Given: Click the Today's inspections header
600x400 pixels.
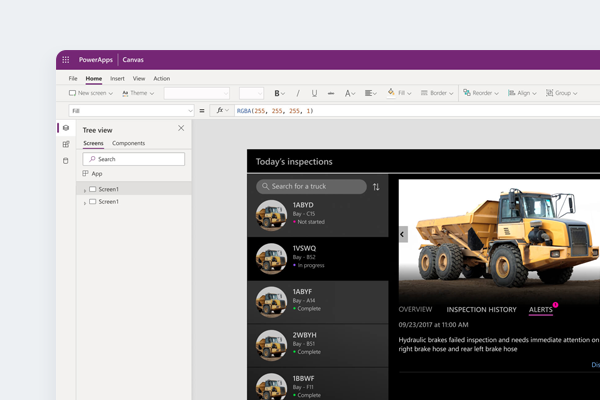Looking at the screenshot, I should (x=294, y=162).
